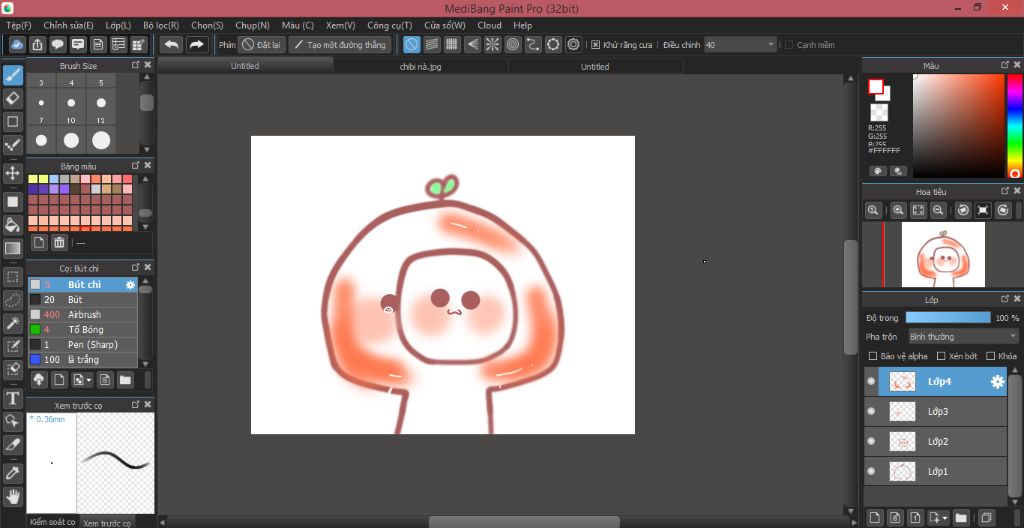Switch to Kiểm soát cọ tab

click(52, 522)
